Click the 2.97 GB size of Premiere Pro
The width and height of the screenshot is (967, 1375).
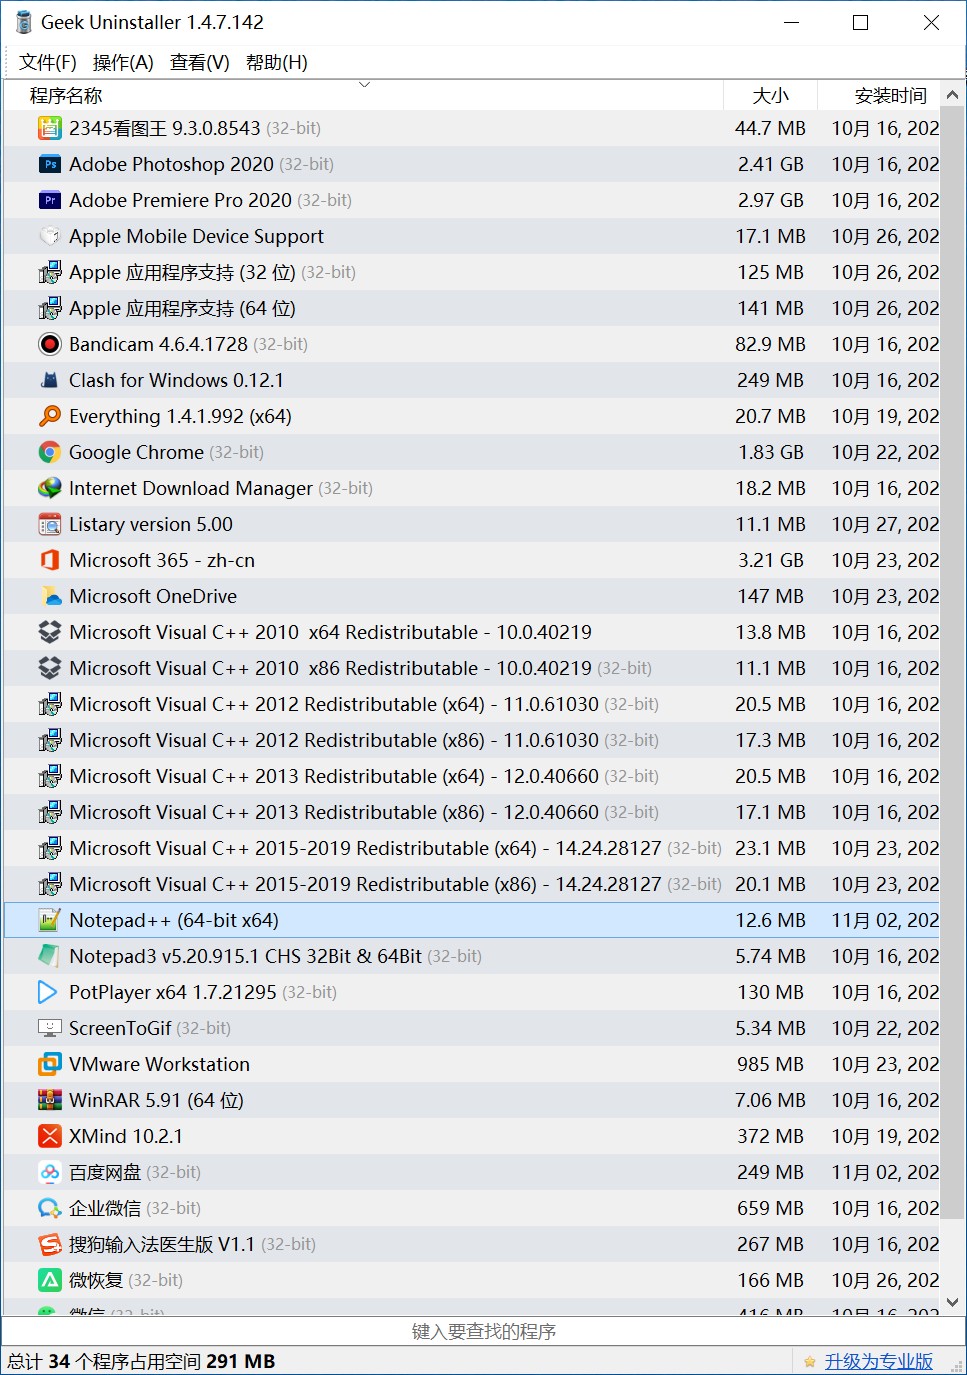coord(771,200)
